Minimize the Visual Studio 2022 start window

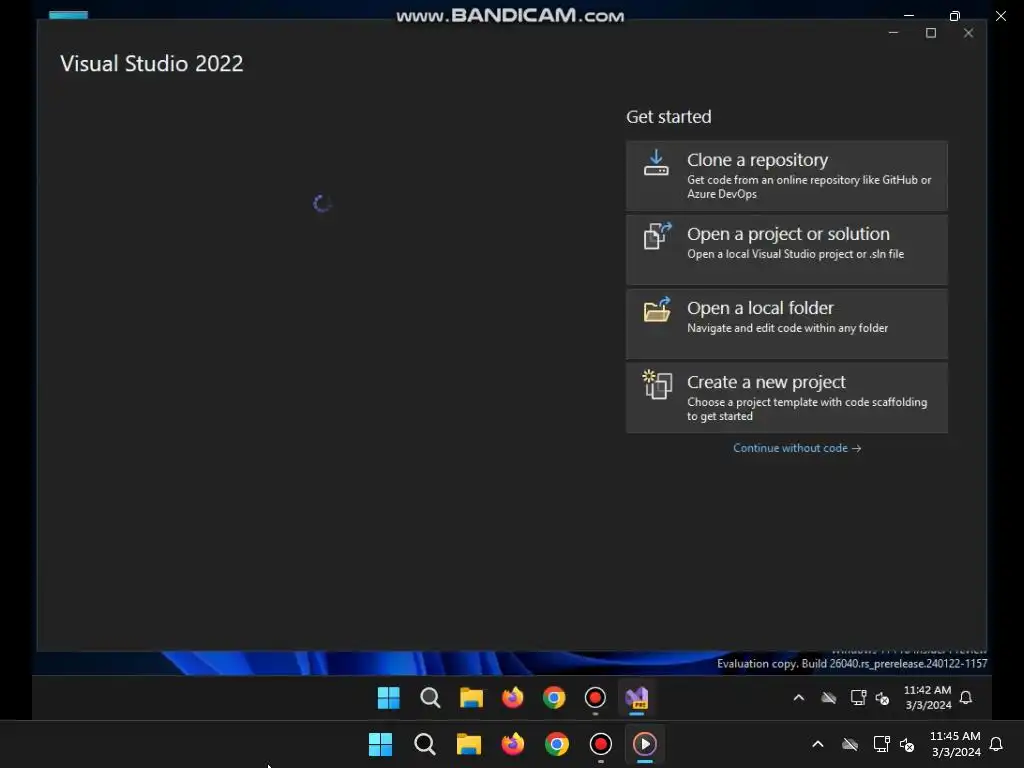coord(893,33)
